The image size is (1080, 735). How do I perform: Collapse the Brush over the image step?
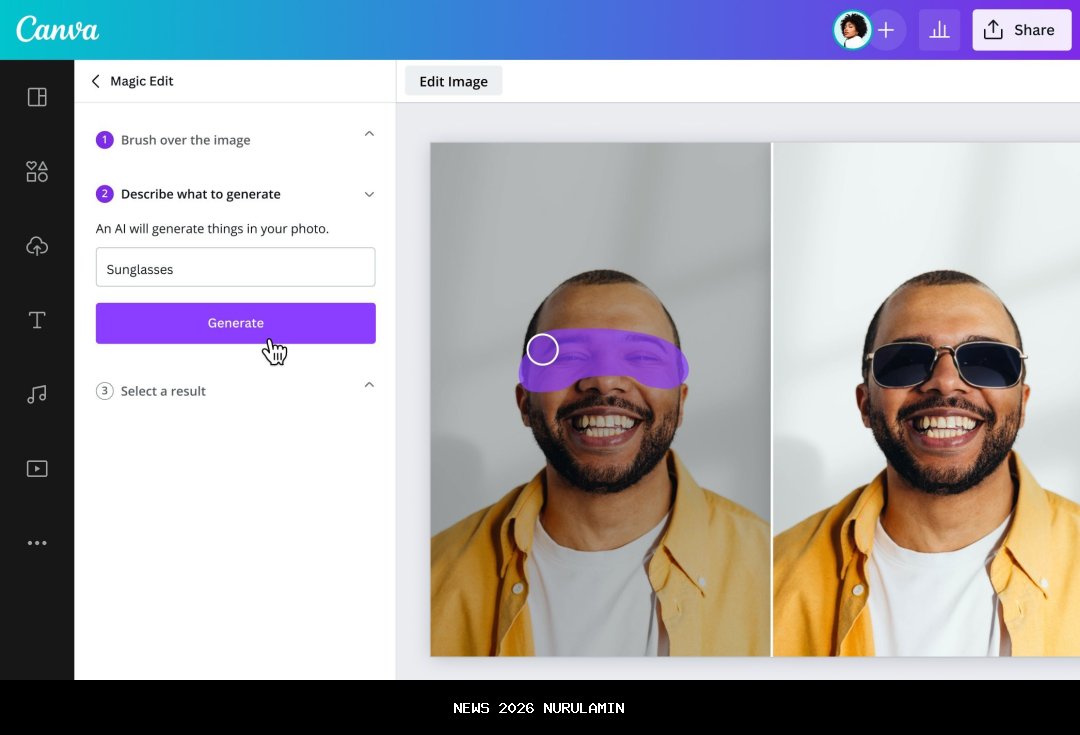(370, 133)
